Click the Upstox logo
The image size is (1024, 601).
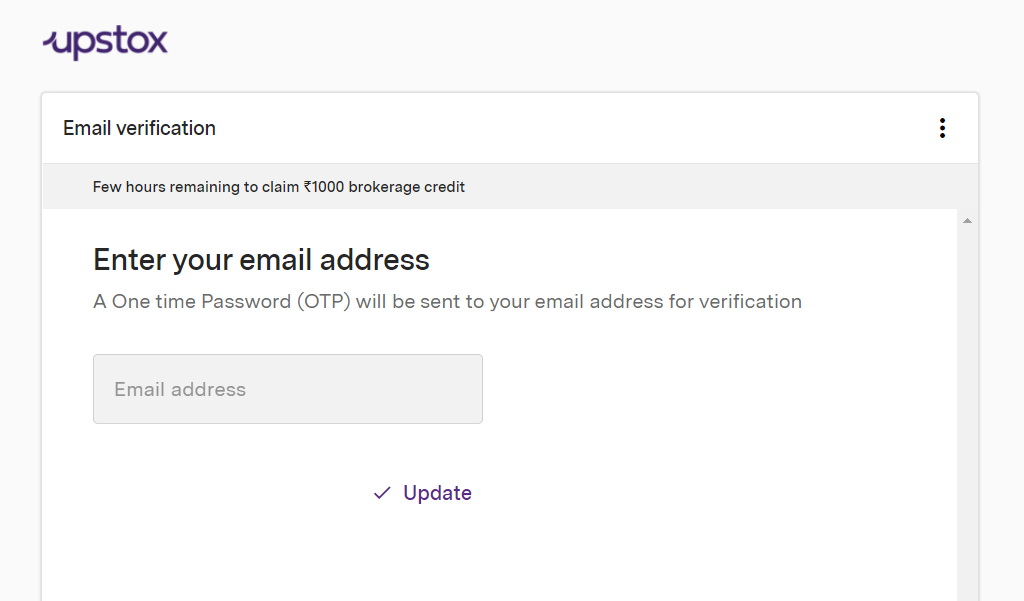pyautogui.click(x=105, y=42)
